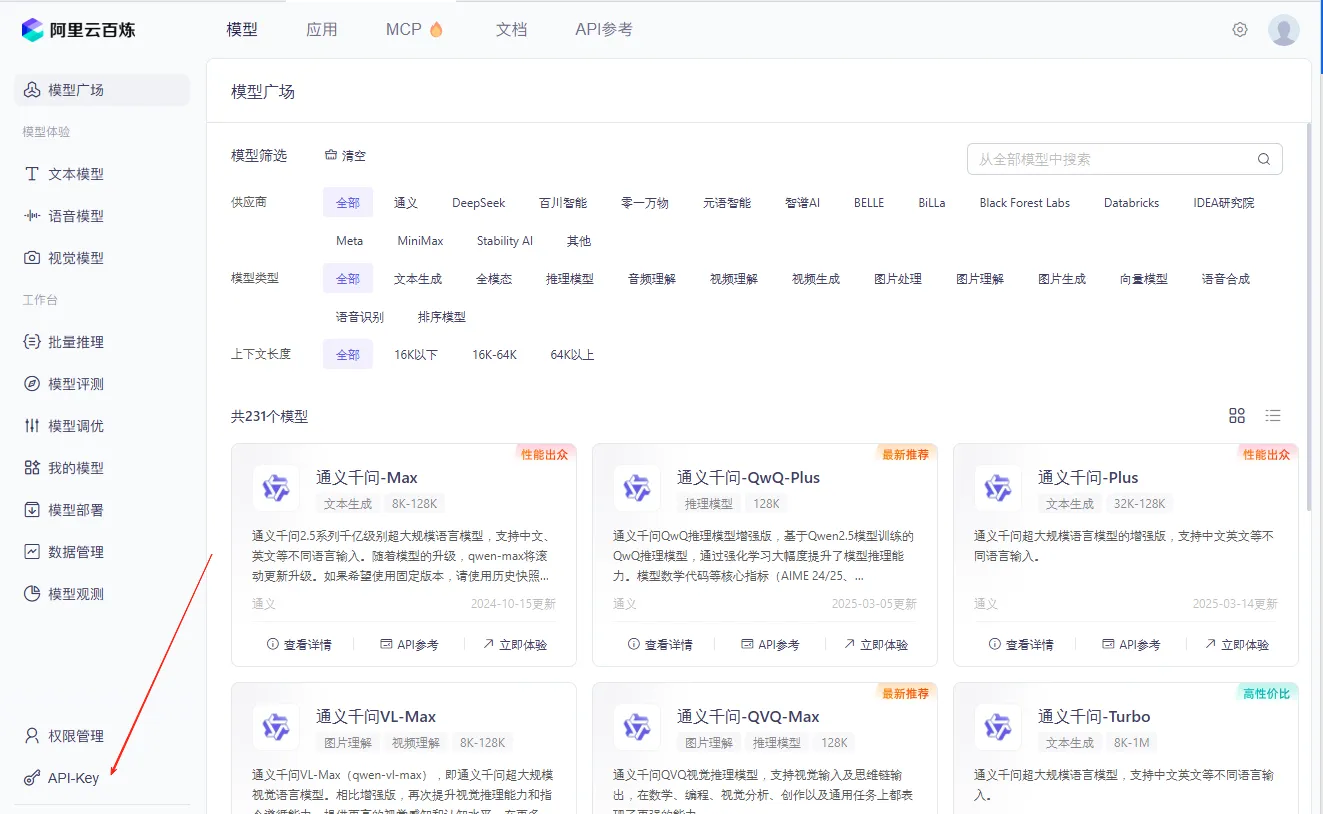Image resolution: width=1323 pixels, height=814 pixels.
Task: Switch to grid view layout
Action: tap(1237, 416)
